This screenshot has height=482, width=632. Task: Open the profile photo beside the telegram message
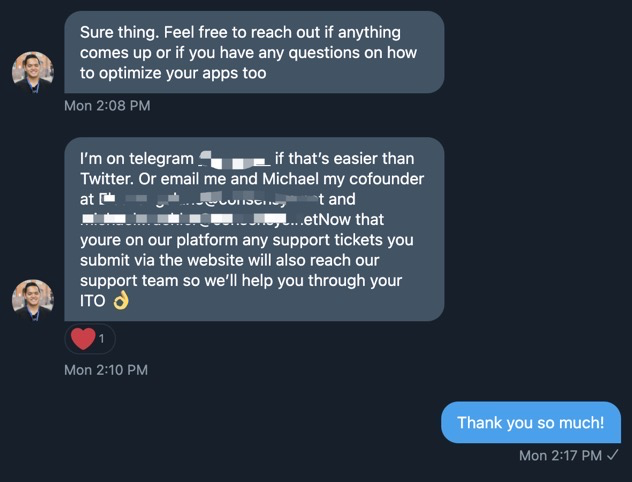click(x=32, y=300)
